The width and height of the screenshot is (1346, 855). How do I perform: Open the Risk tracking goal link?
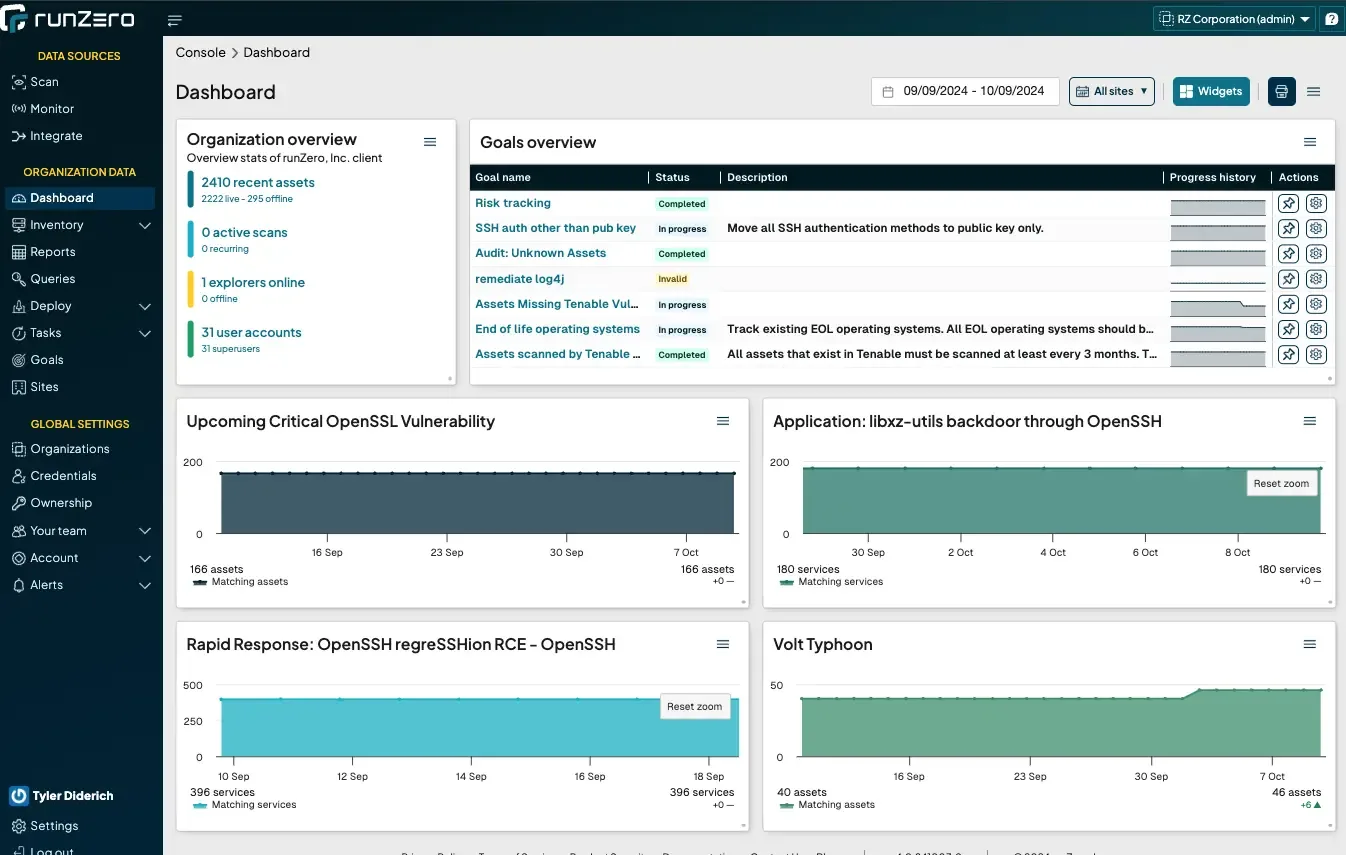pyautogui.click(x=513, y=203)
